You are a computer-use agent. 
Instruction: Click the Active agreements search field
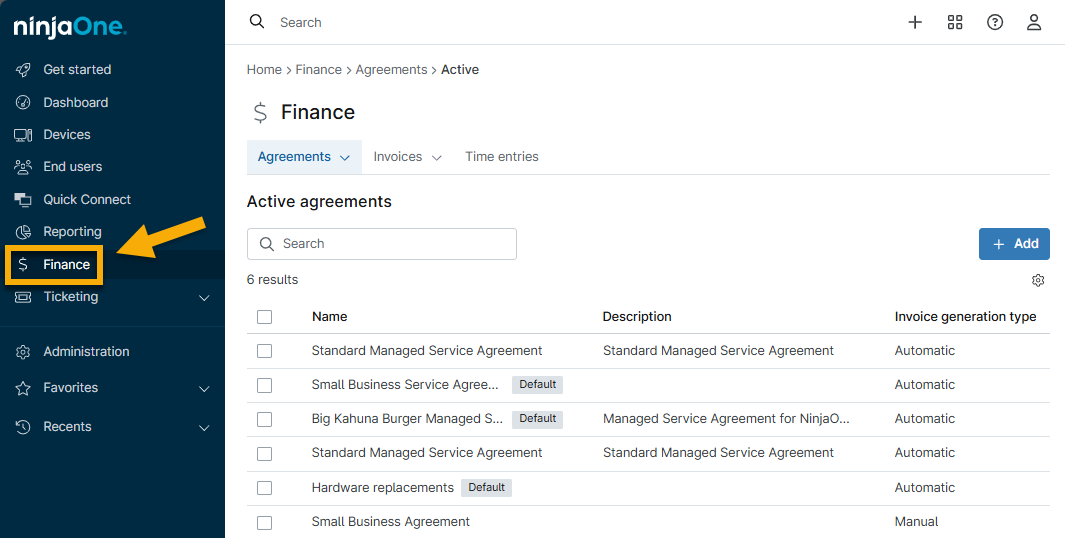[x=382, y=244]
